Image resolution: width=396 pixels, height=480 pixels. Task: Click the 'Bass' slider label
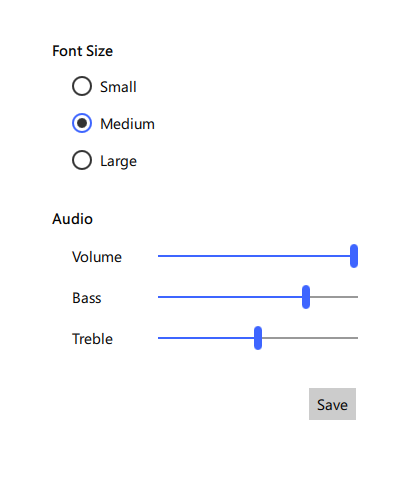[87, 298]
